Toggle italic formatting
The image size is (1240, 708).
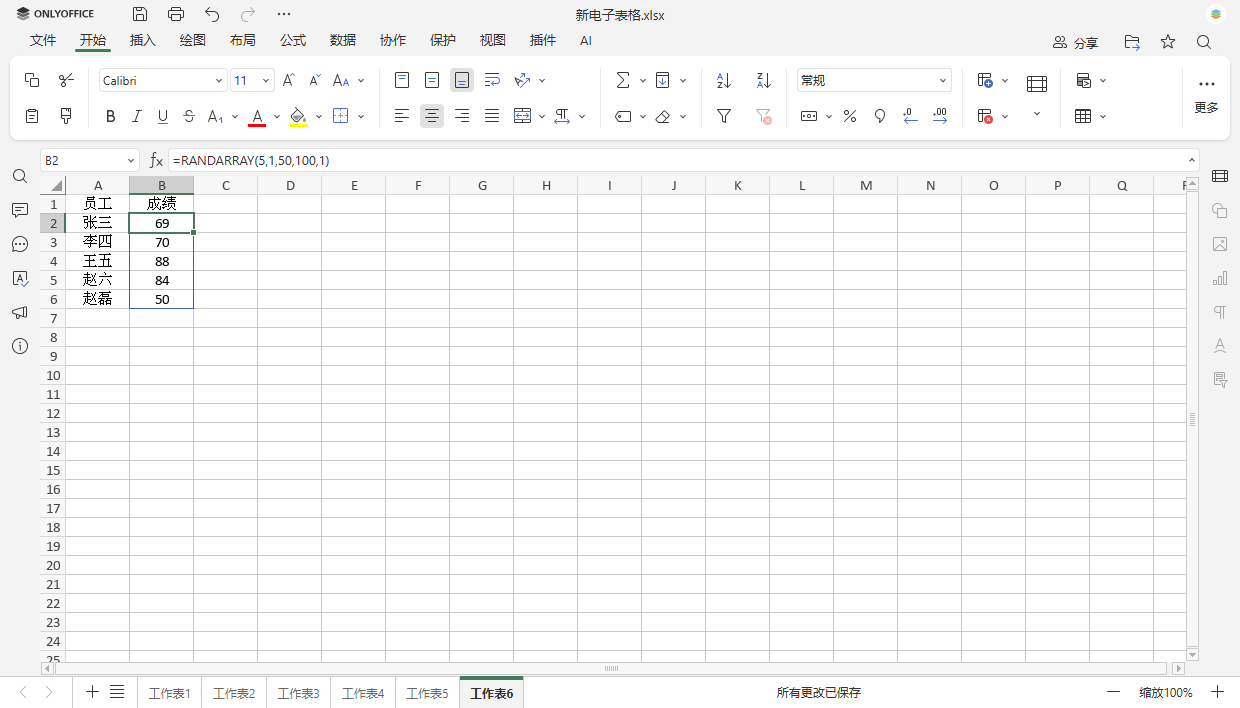click(x=136, y=116)
